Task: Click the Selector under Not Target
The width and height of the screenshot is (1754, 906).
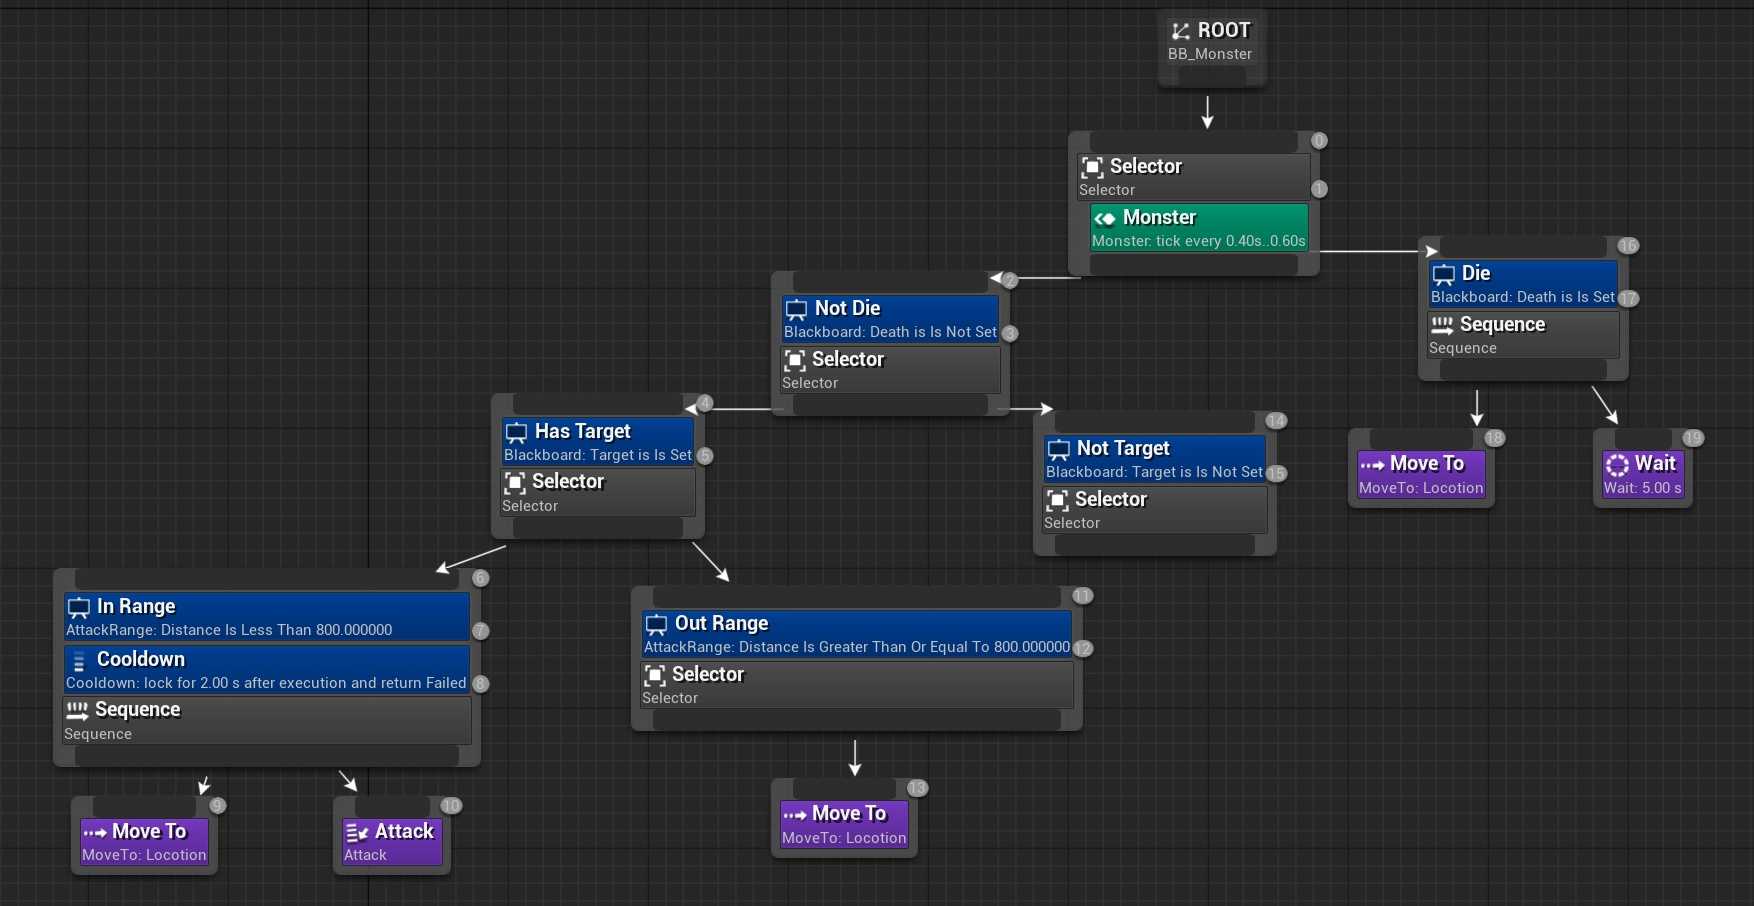Action: pyautogui.click(x=1154, y=509)
